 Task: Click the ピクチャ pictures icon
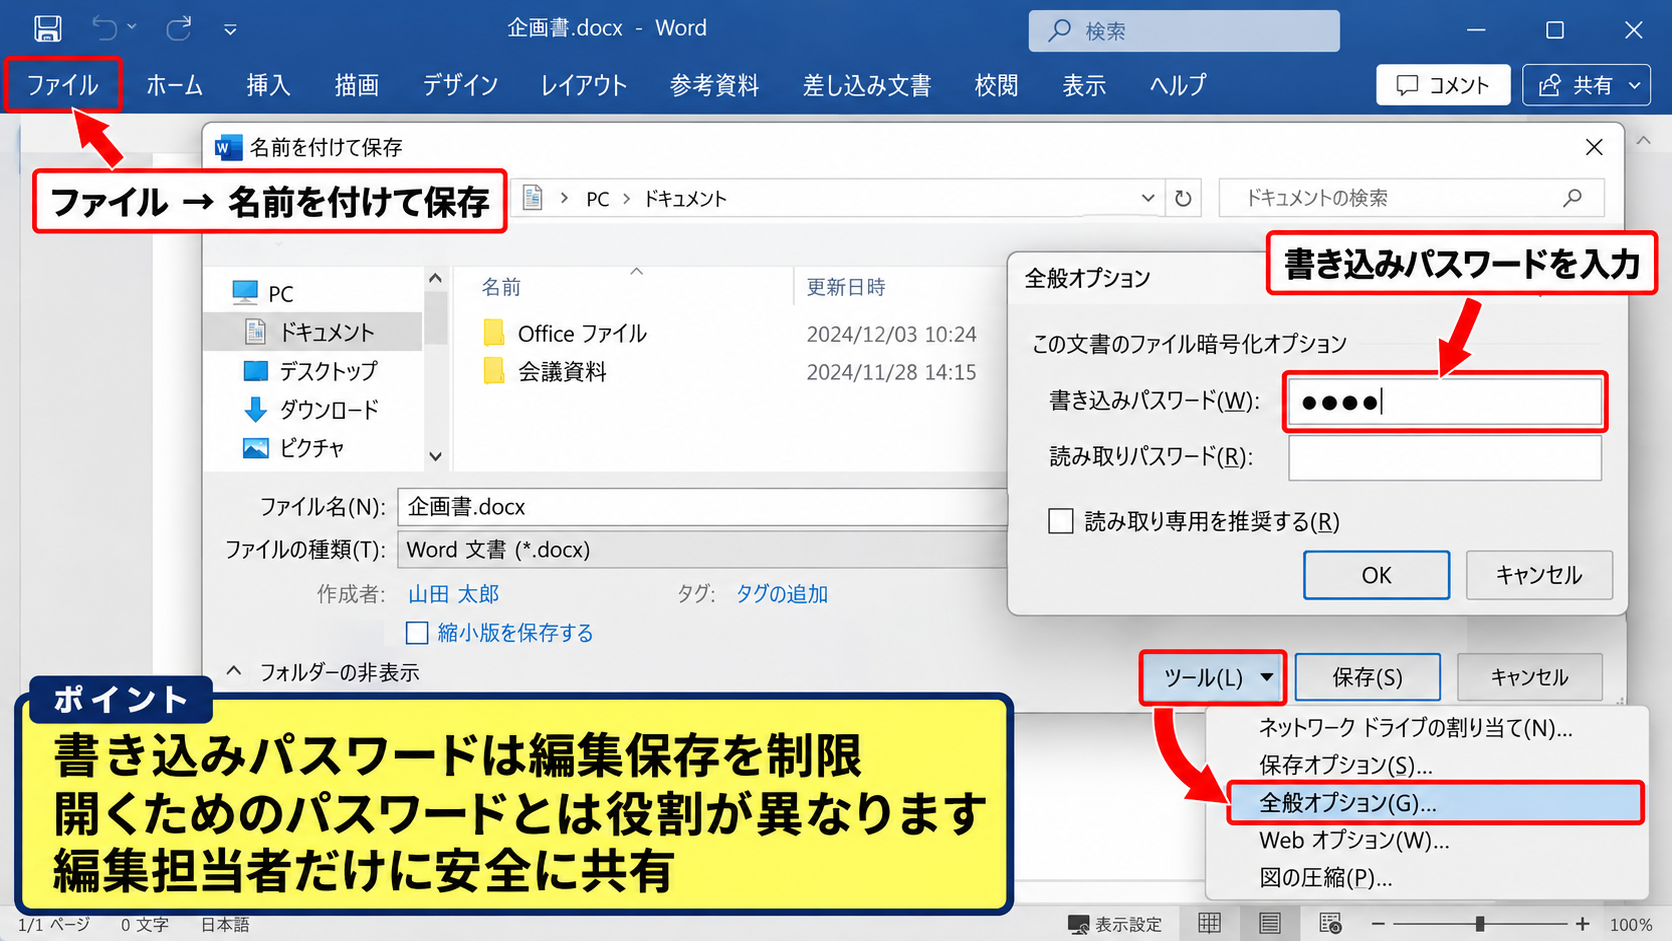click(256, 448)
